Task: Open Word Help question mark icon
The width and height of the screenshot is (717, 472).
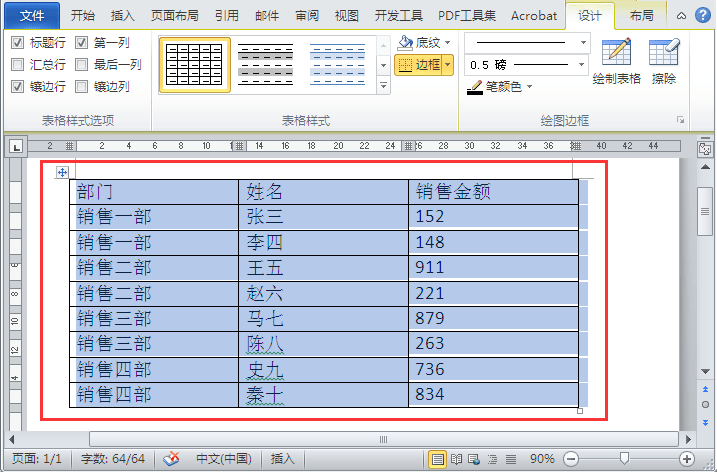Action: coord(702,16)
